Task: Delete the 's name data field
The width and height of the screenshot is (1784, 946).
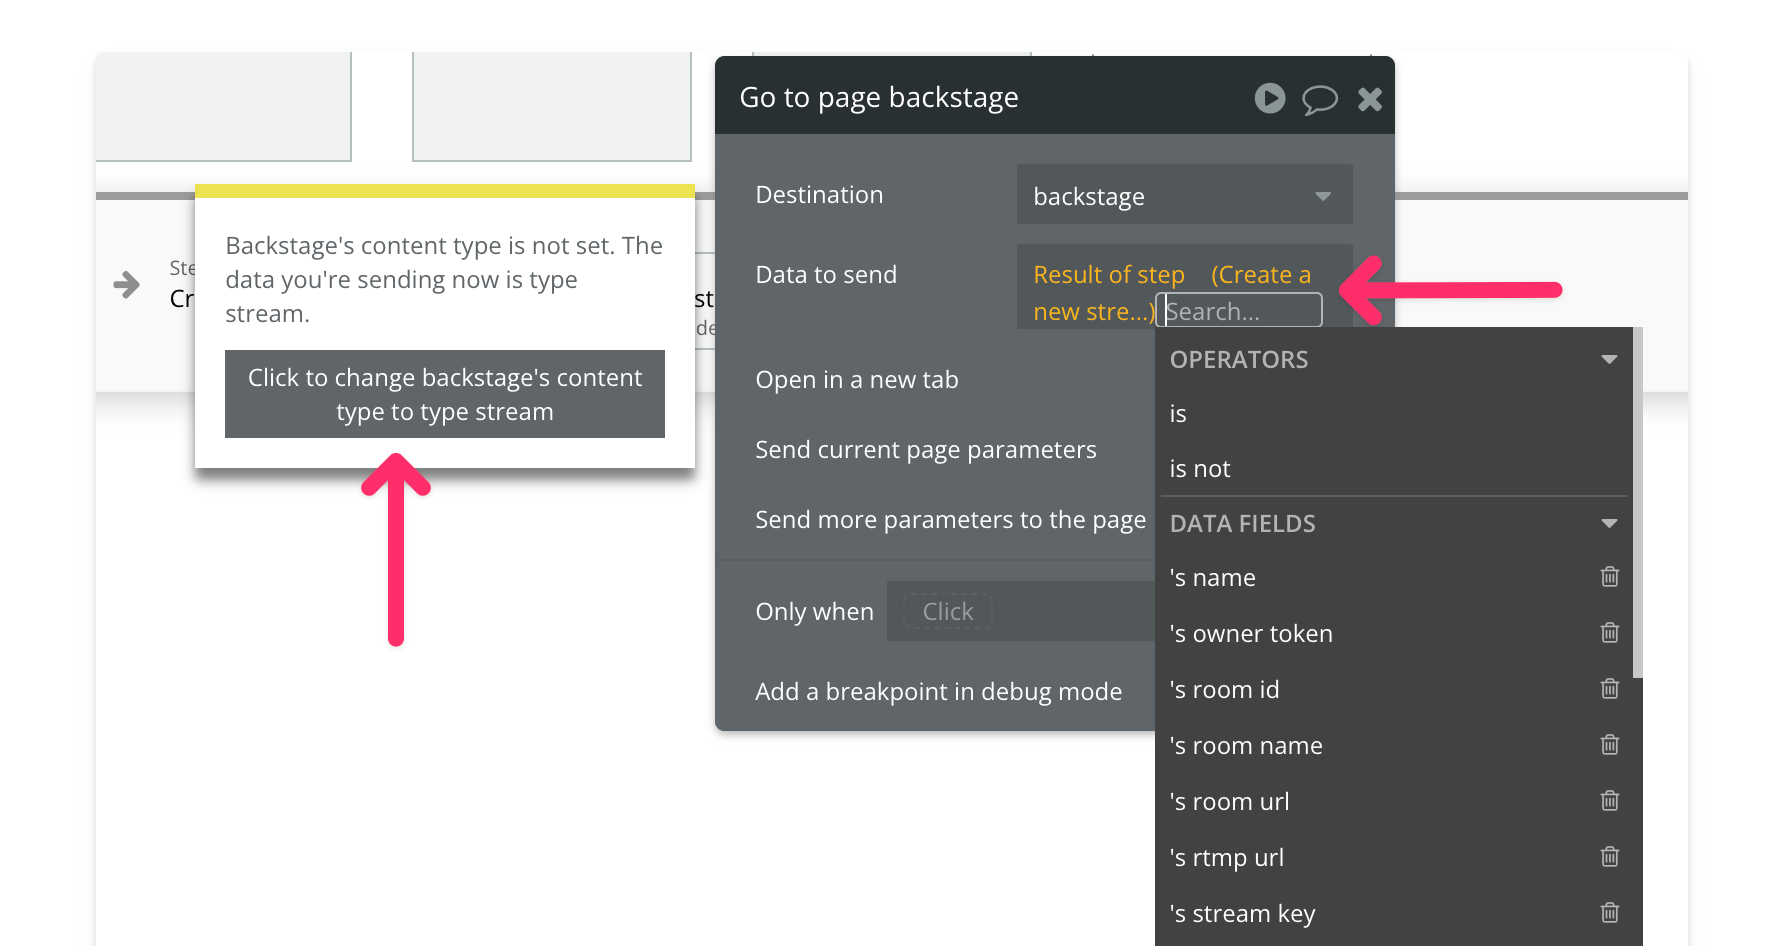Action: (1609, 577)
